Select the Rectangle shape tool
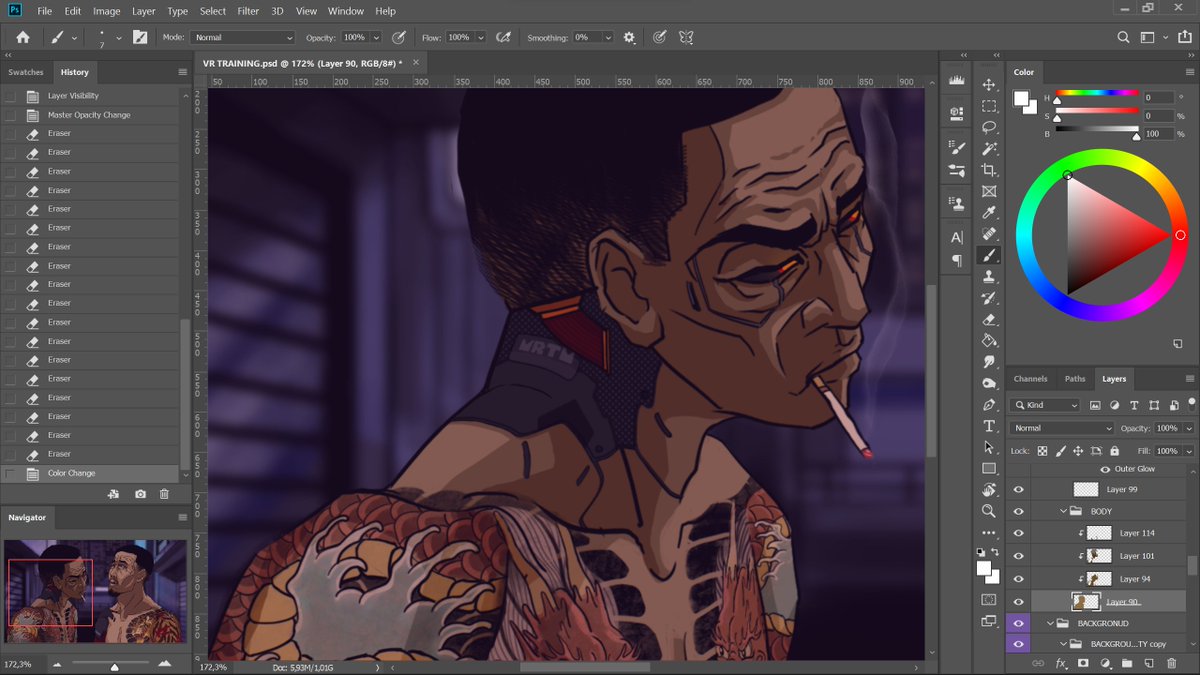1200x675 pixels. (x=989, y=468)
